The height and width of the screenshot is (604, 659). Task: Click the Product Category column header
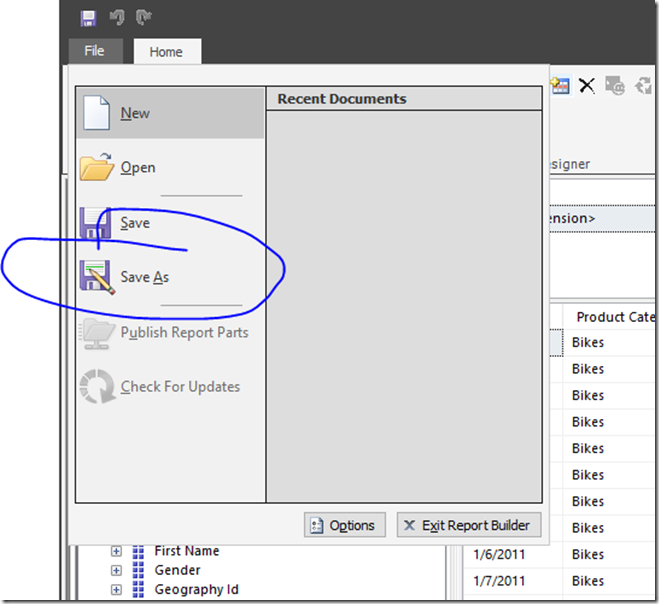tap(612, 317)
